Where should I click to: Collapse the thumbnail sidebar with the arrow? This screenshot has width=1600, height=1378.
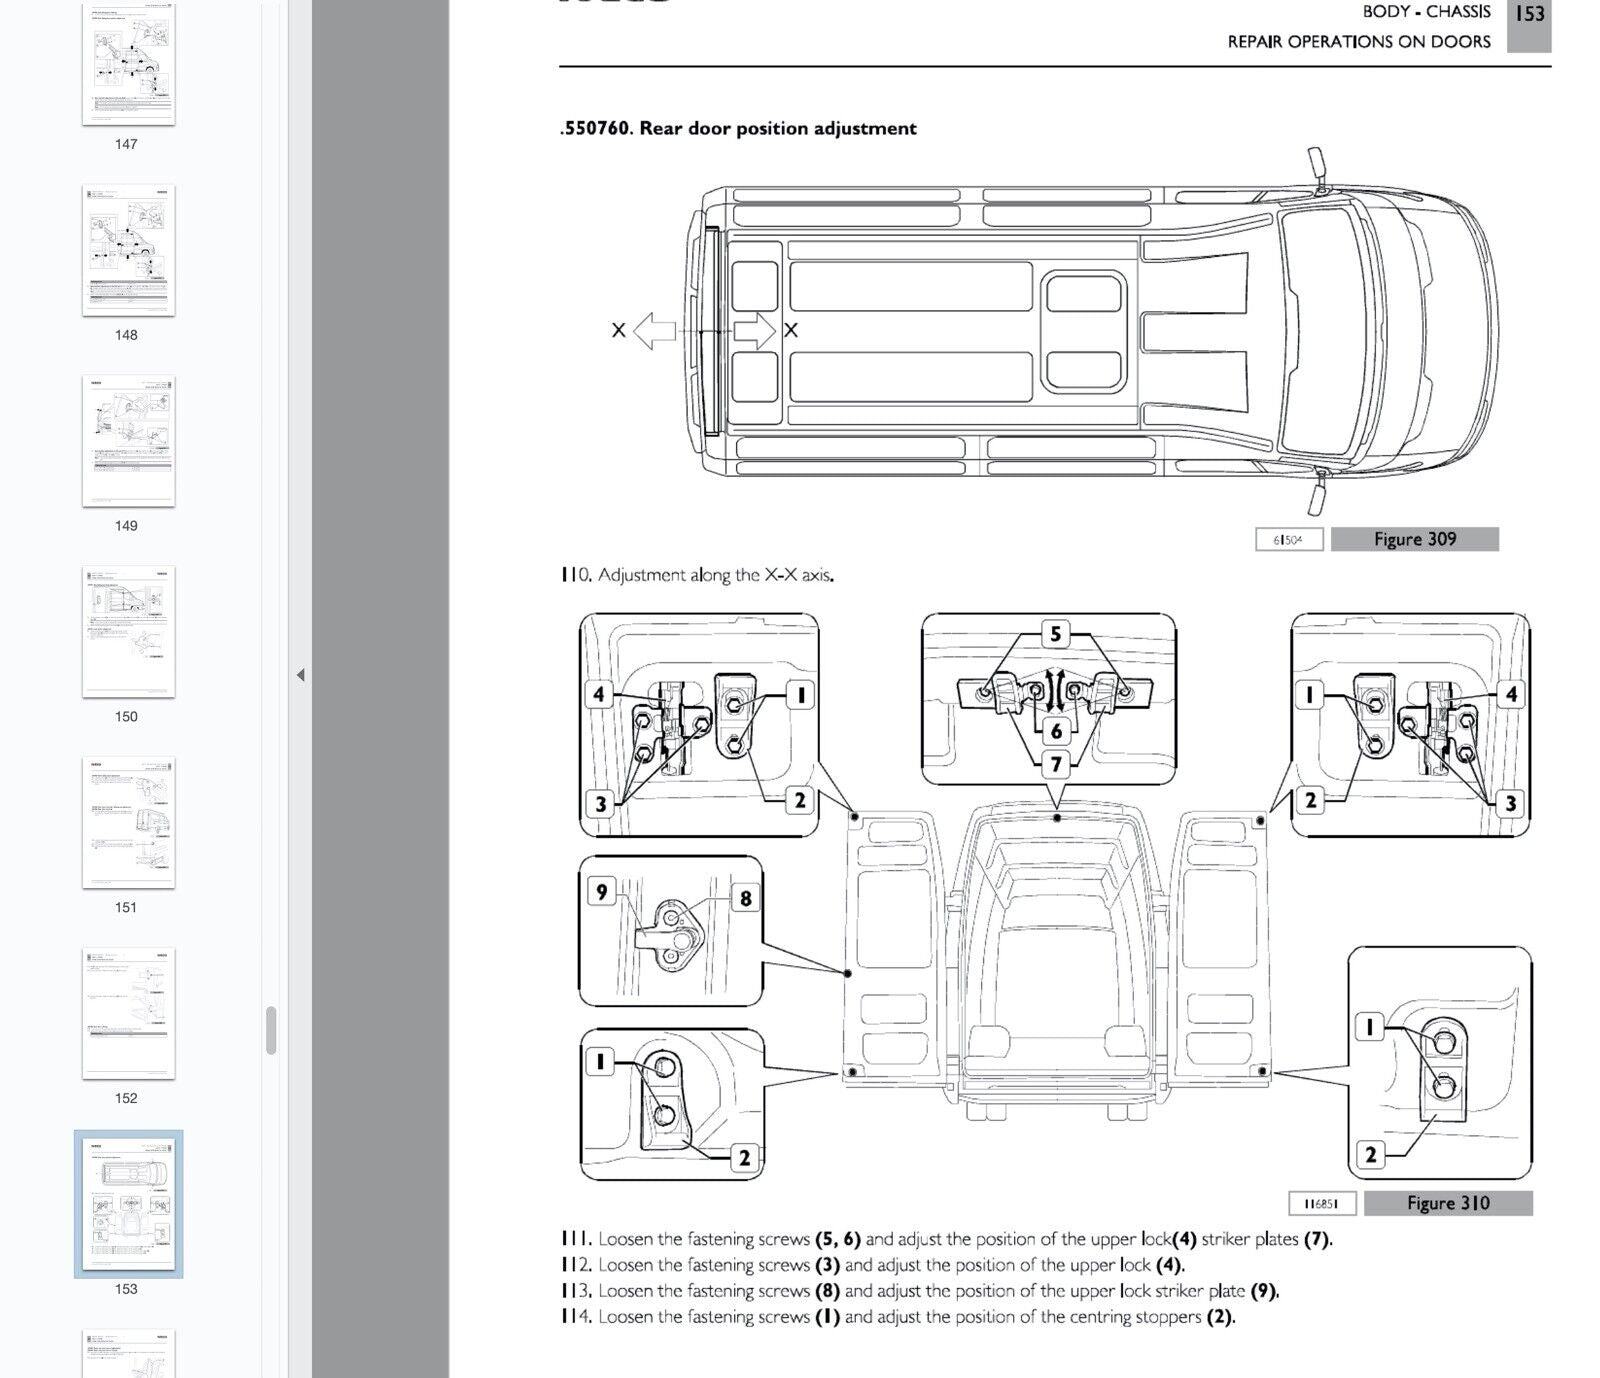pos(300,675)
